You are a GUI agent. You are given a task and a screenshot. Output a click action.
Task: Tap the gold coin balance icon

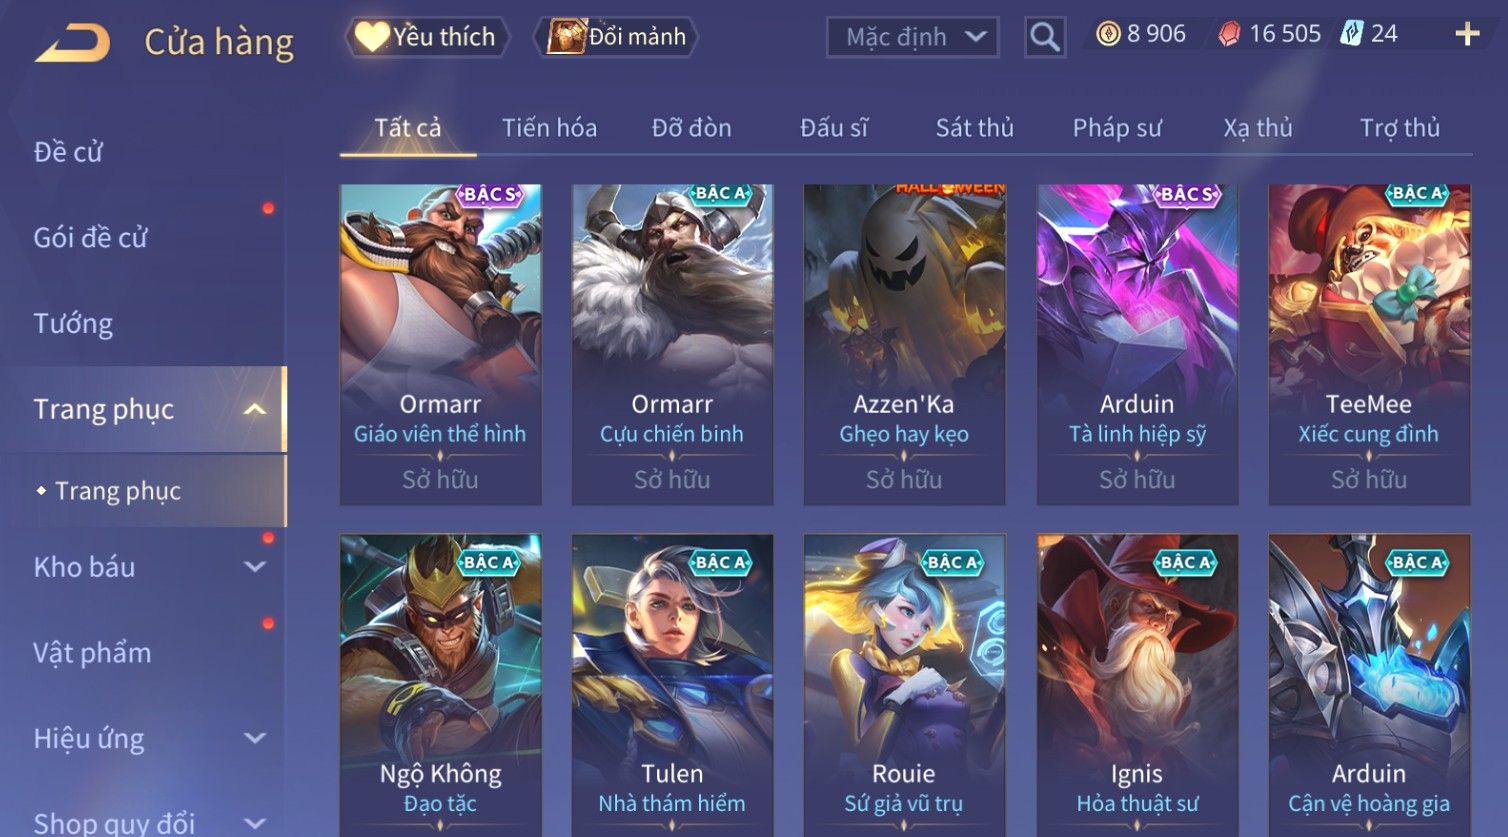coord(1108,34)
